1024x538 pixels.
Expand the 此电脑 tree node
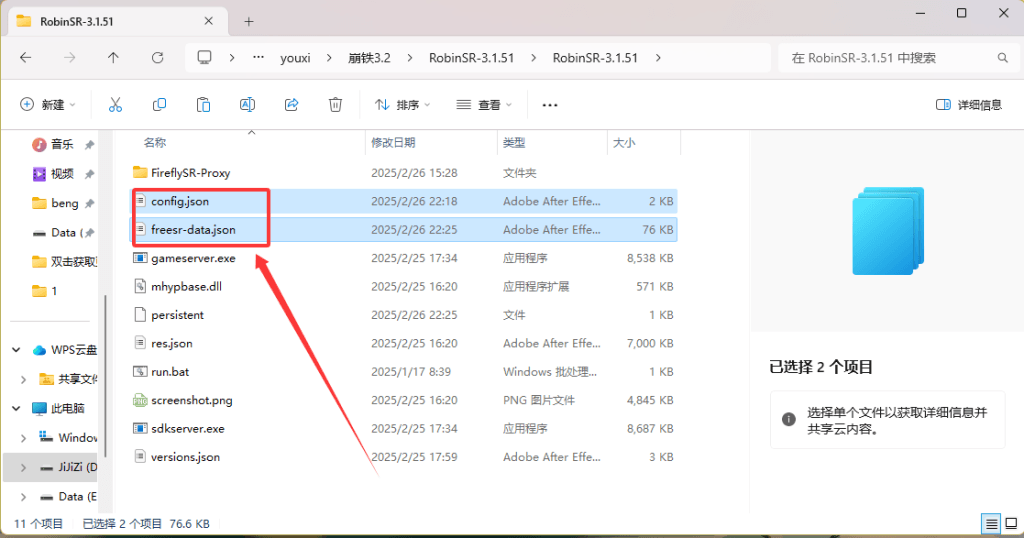(x=17, y=408)
